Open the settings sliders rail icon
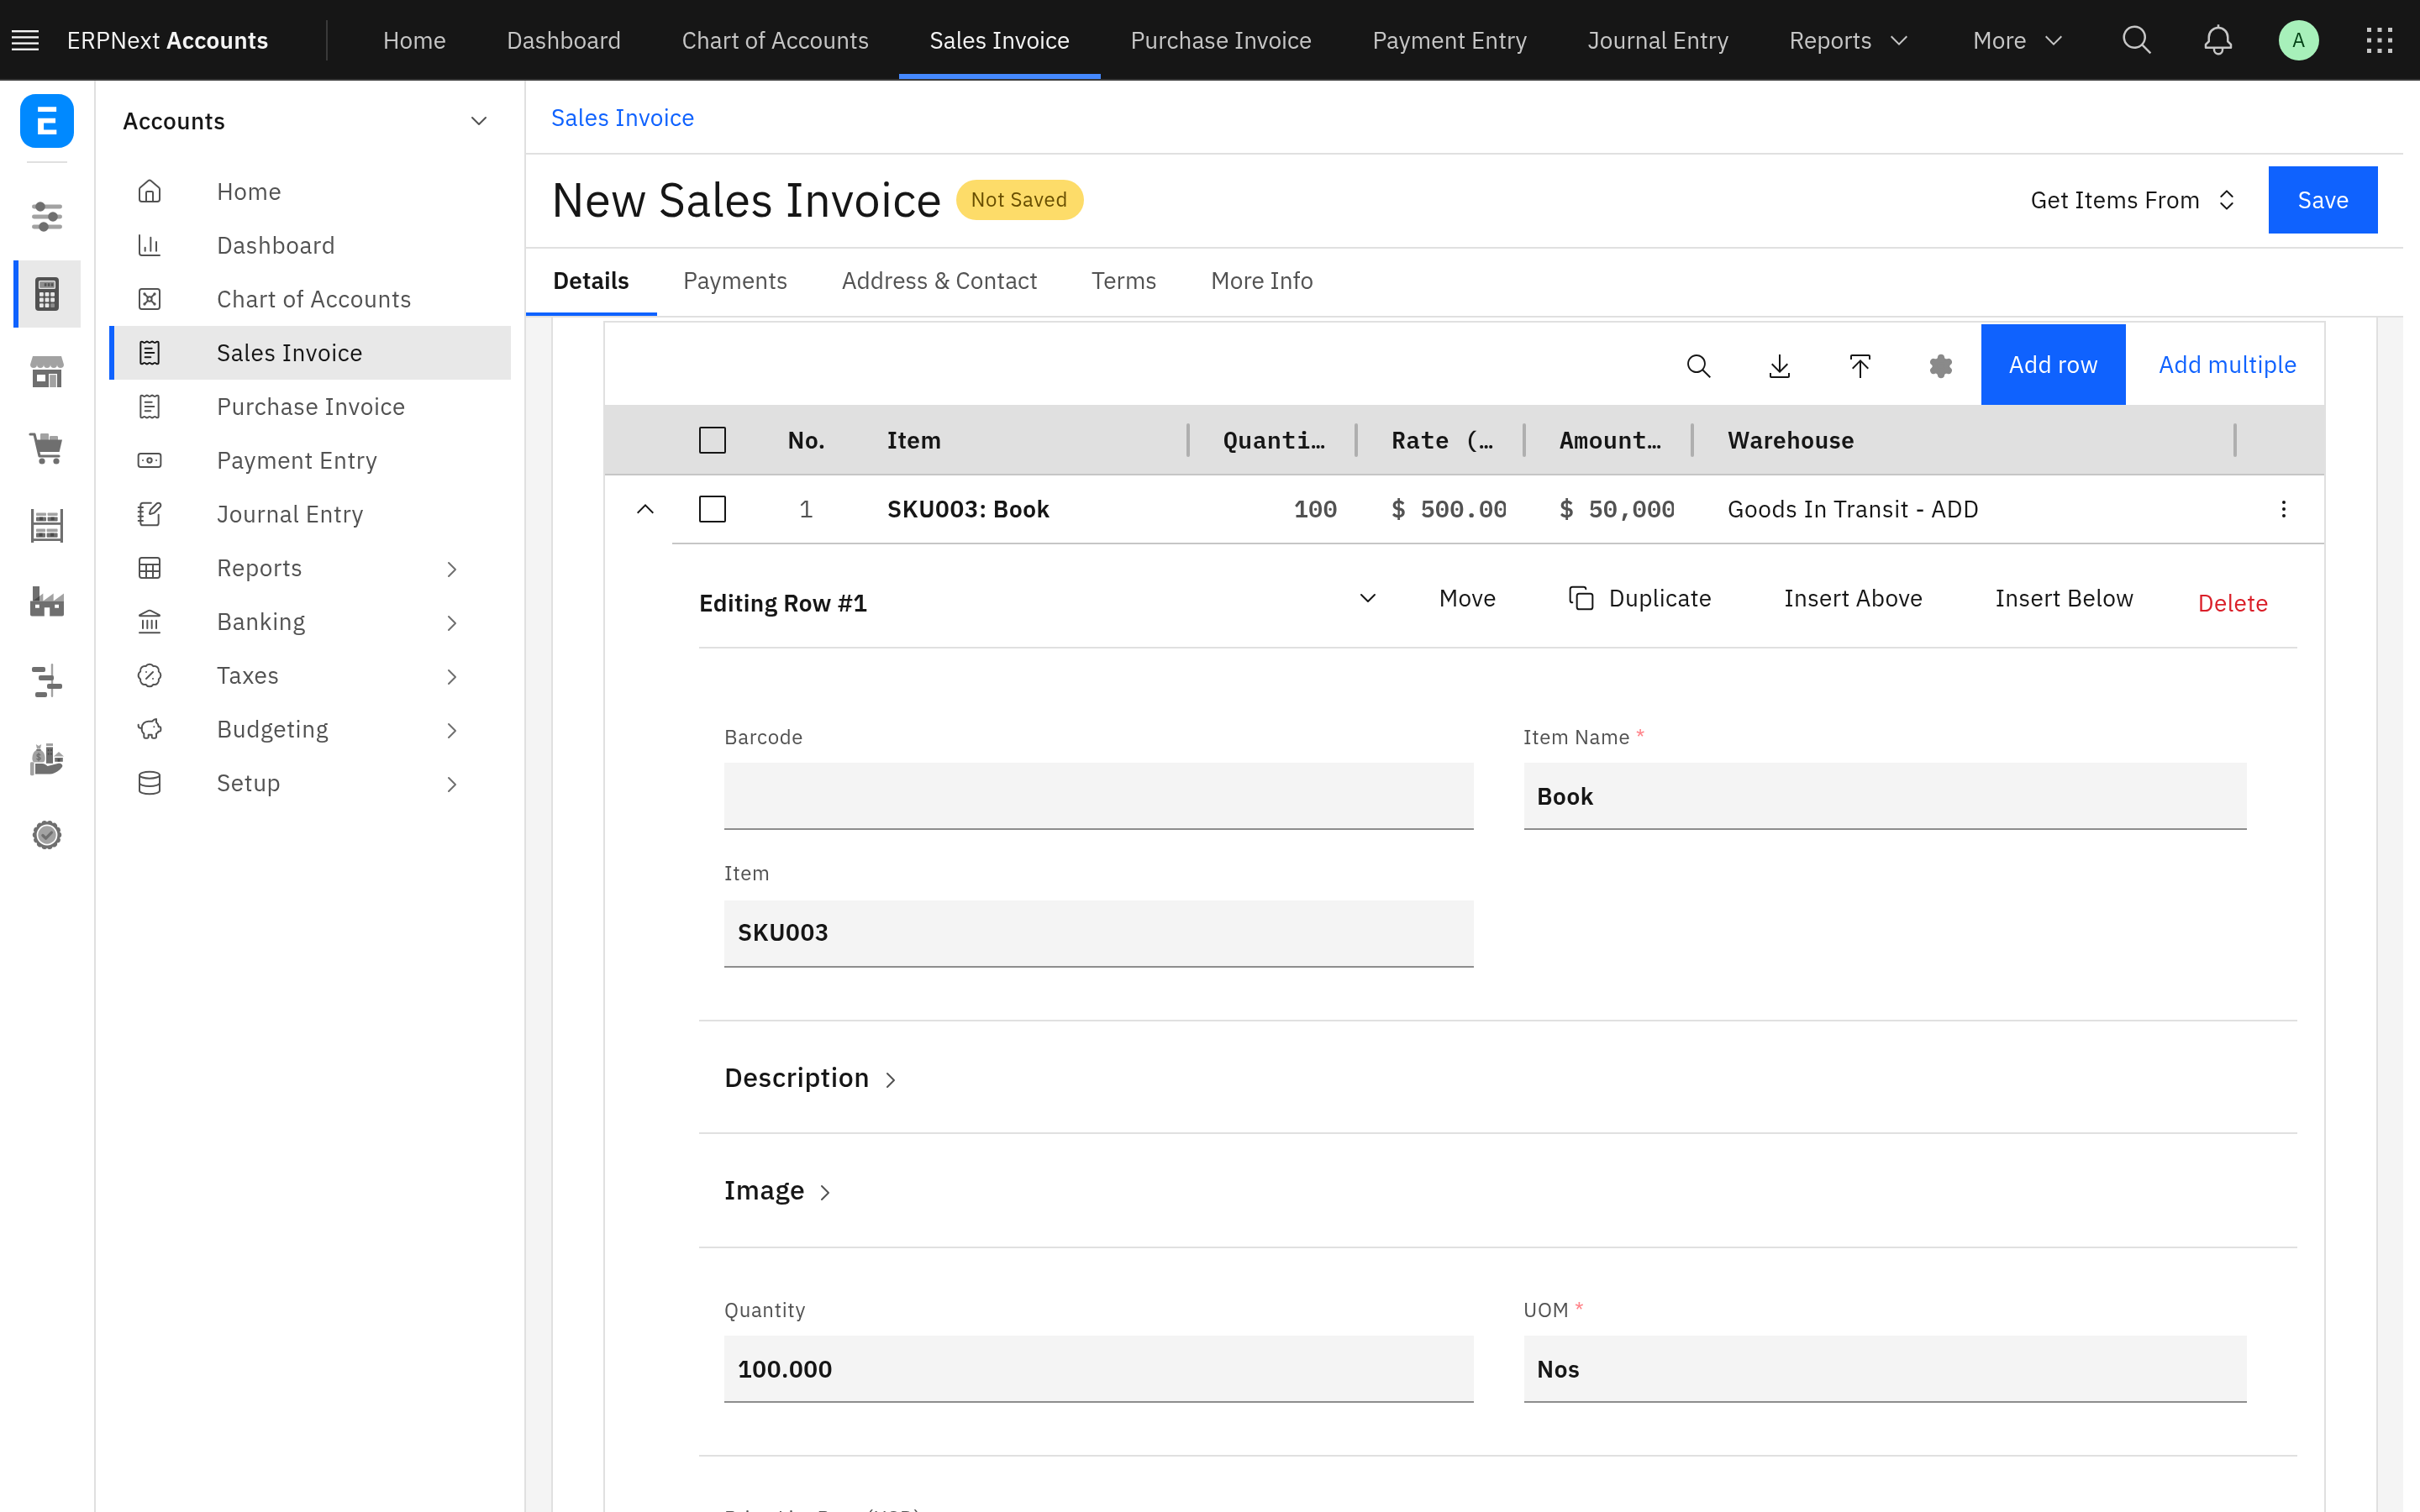The height and width of the screenshot is (1512, 2420). click(47, 216)
